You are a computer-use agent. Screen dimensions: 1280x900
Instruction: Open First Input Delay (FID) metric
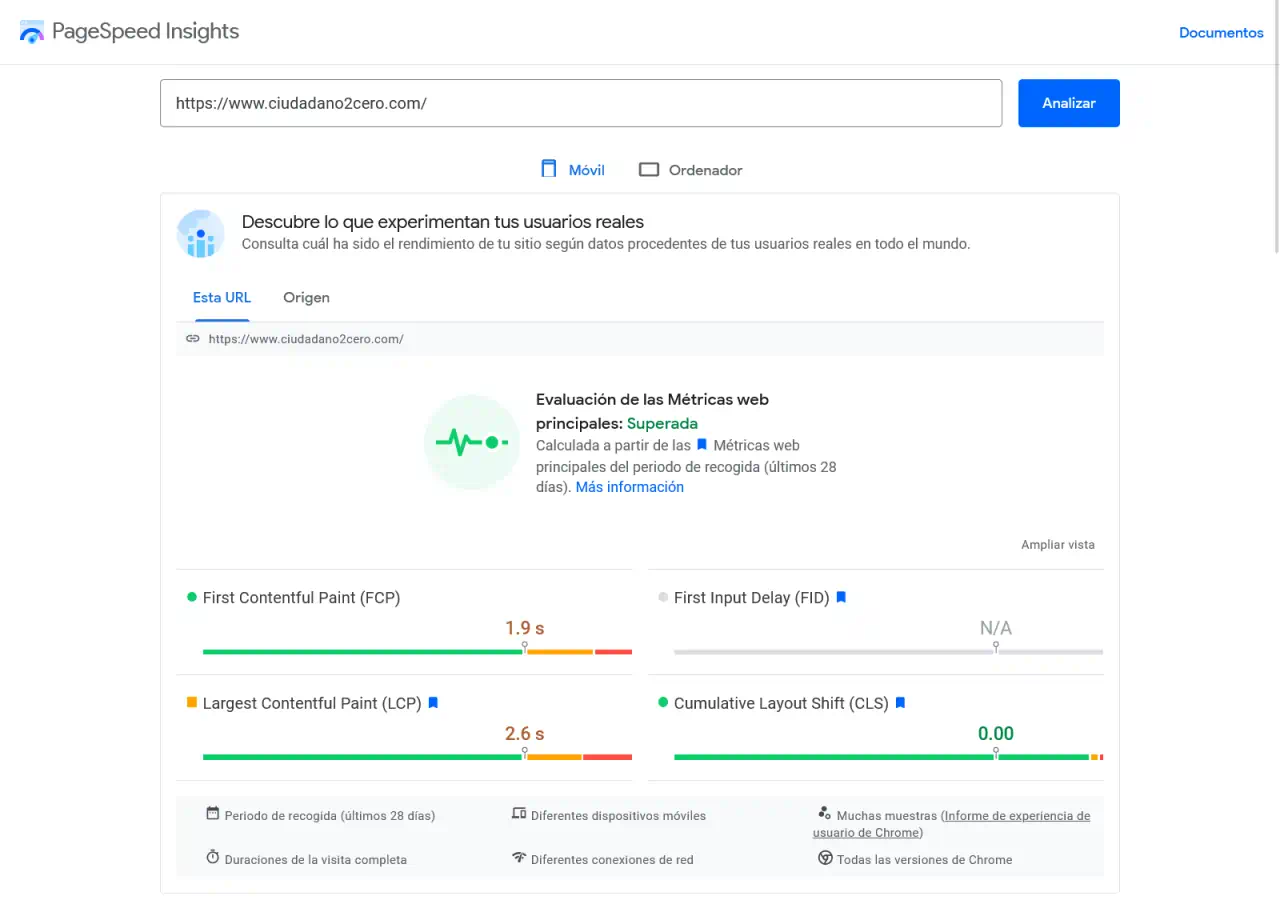click(x=752, y=598)
